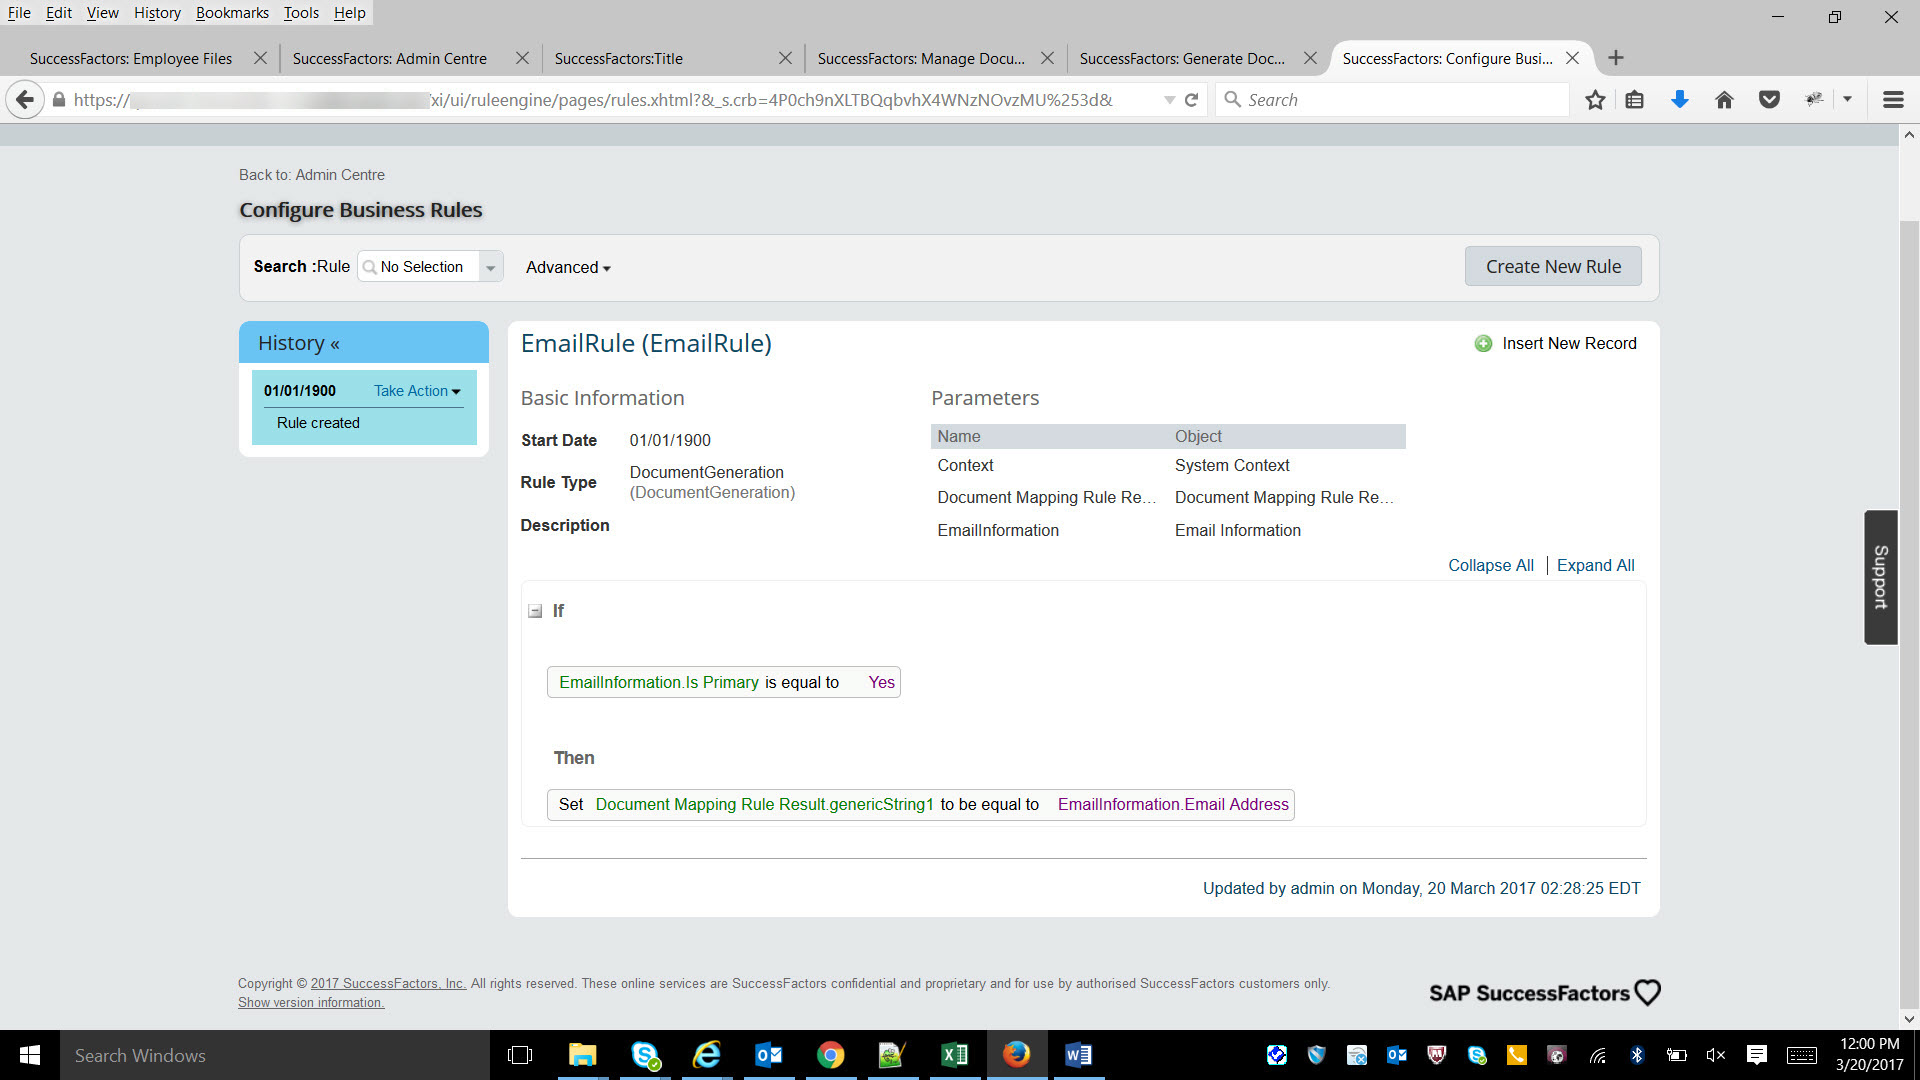Click Show version information link
Image resolution: width=1920 pixels, height=1080 pixels.
[x=311, y=1003]
